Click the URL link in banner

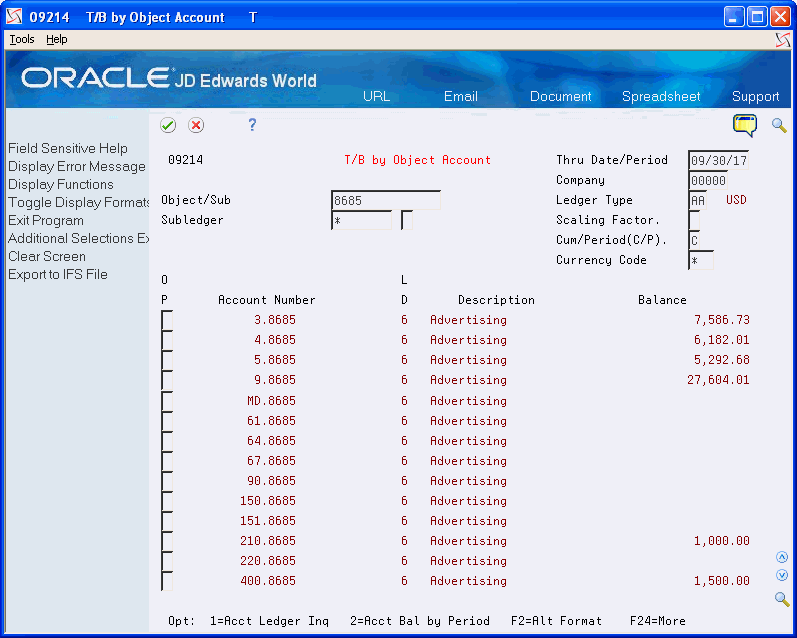click(x=376, y=96)
